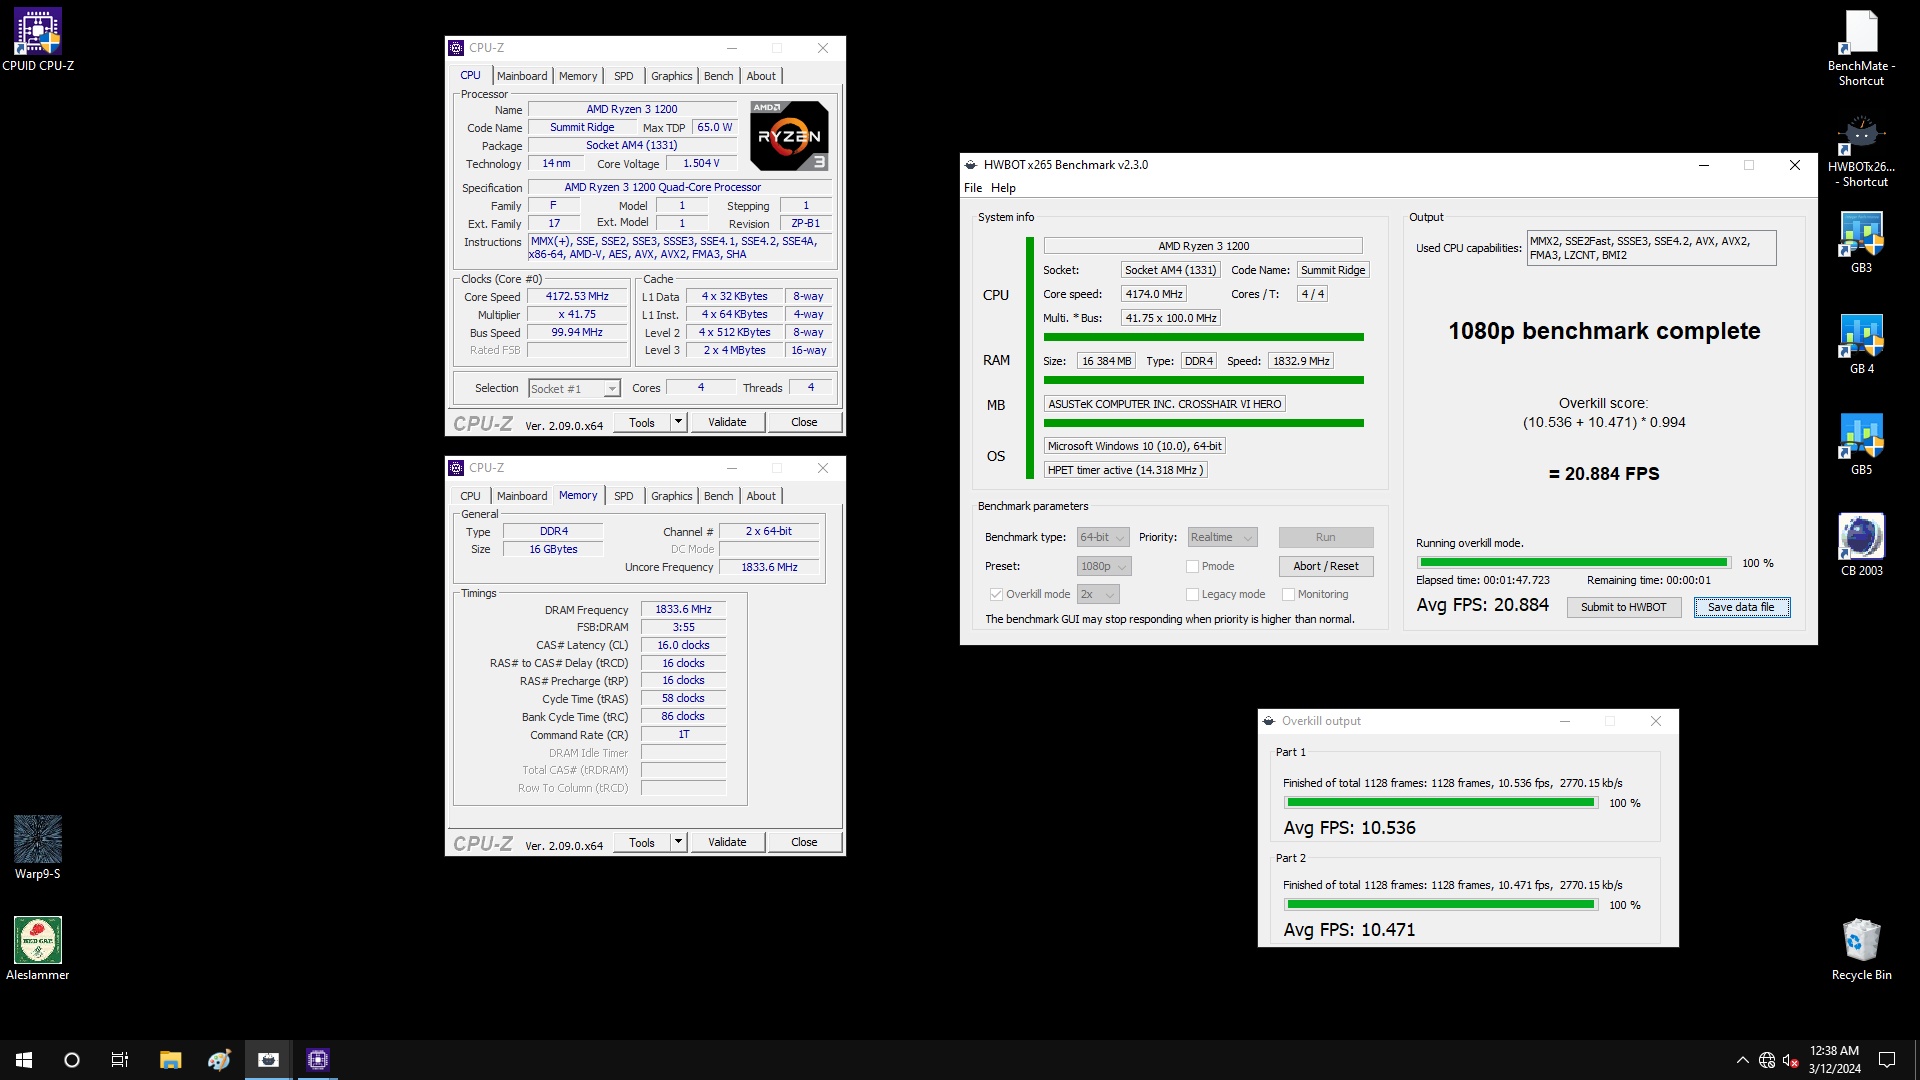Open Overkill mode 2x dropdown
The width and height of the screenshot is (1920, 1080).
1097,594
